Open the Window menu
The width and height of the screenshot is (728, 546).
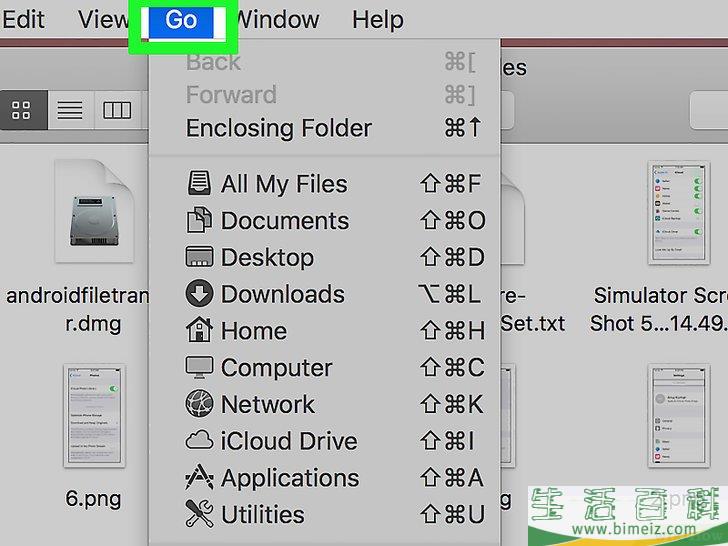(278, 20)
